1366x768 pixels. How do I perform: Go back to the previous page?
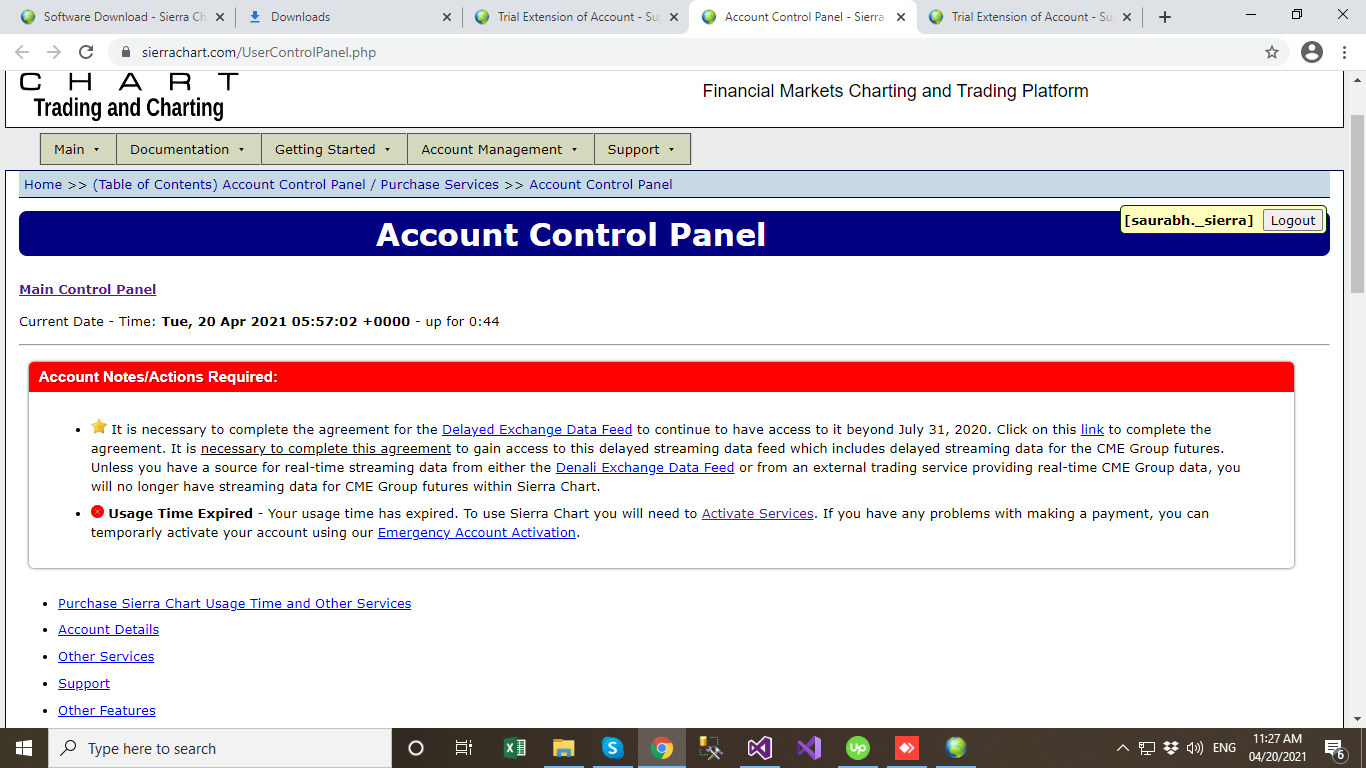pyautogui.click(x=22, y=52)
